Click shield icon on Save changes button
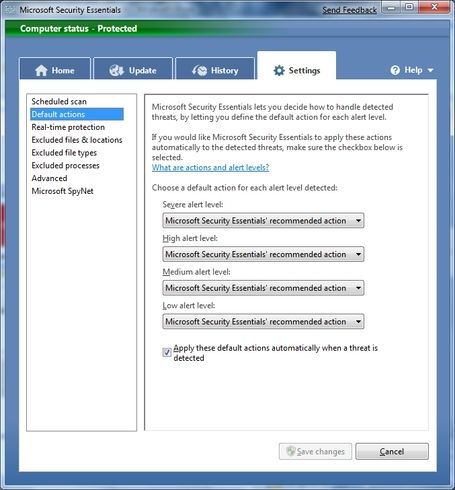The image size is (455, 490). [x=291, y=451]
